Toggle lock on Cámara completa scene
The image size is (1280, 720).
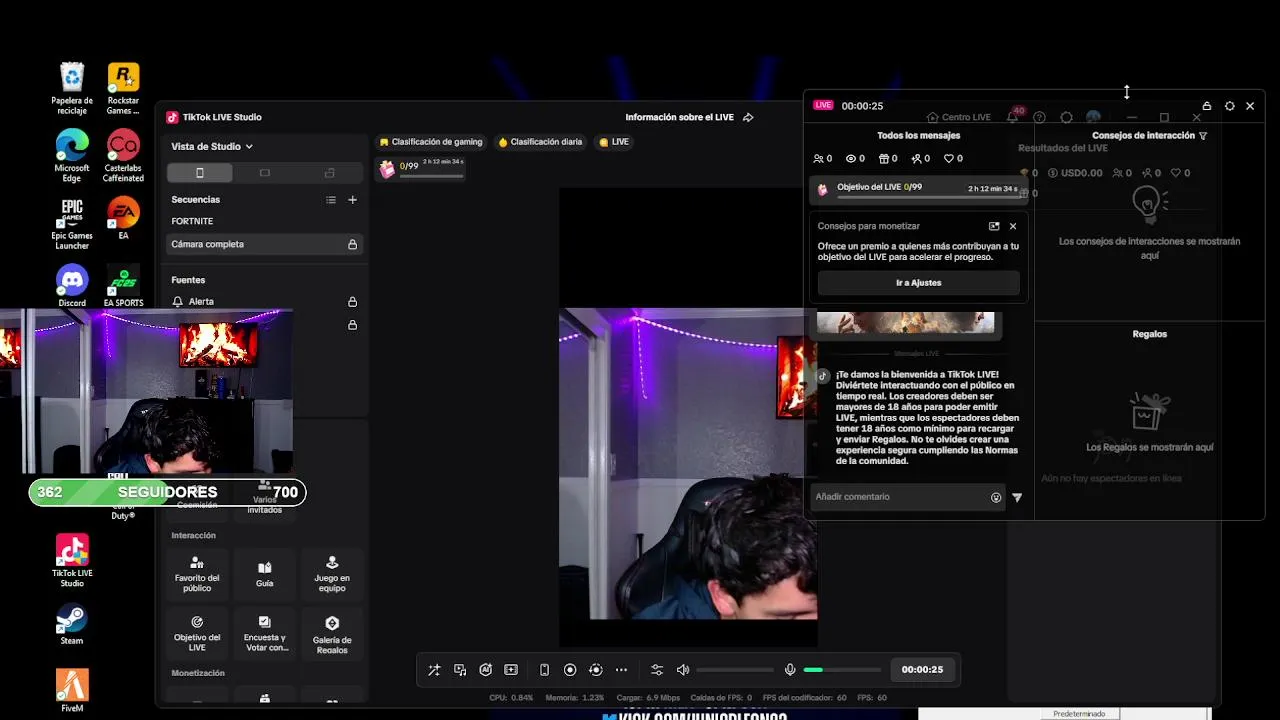[x=352, y=244]
